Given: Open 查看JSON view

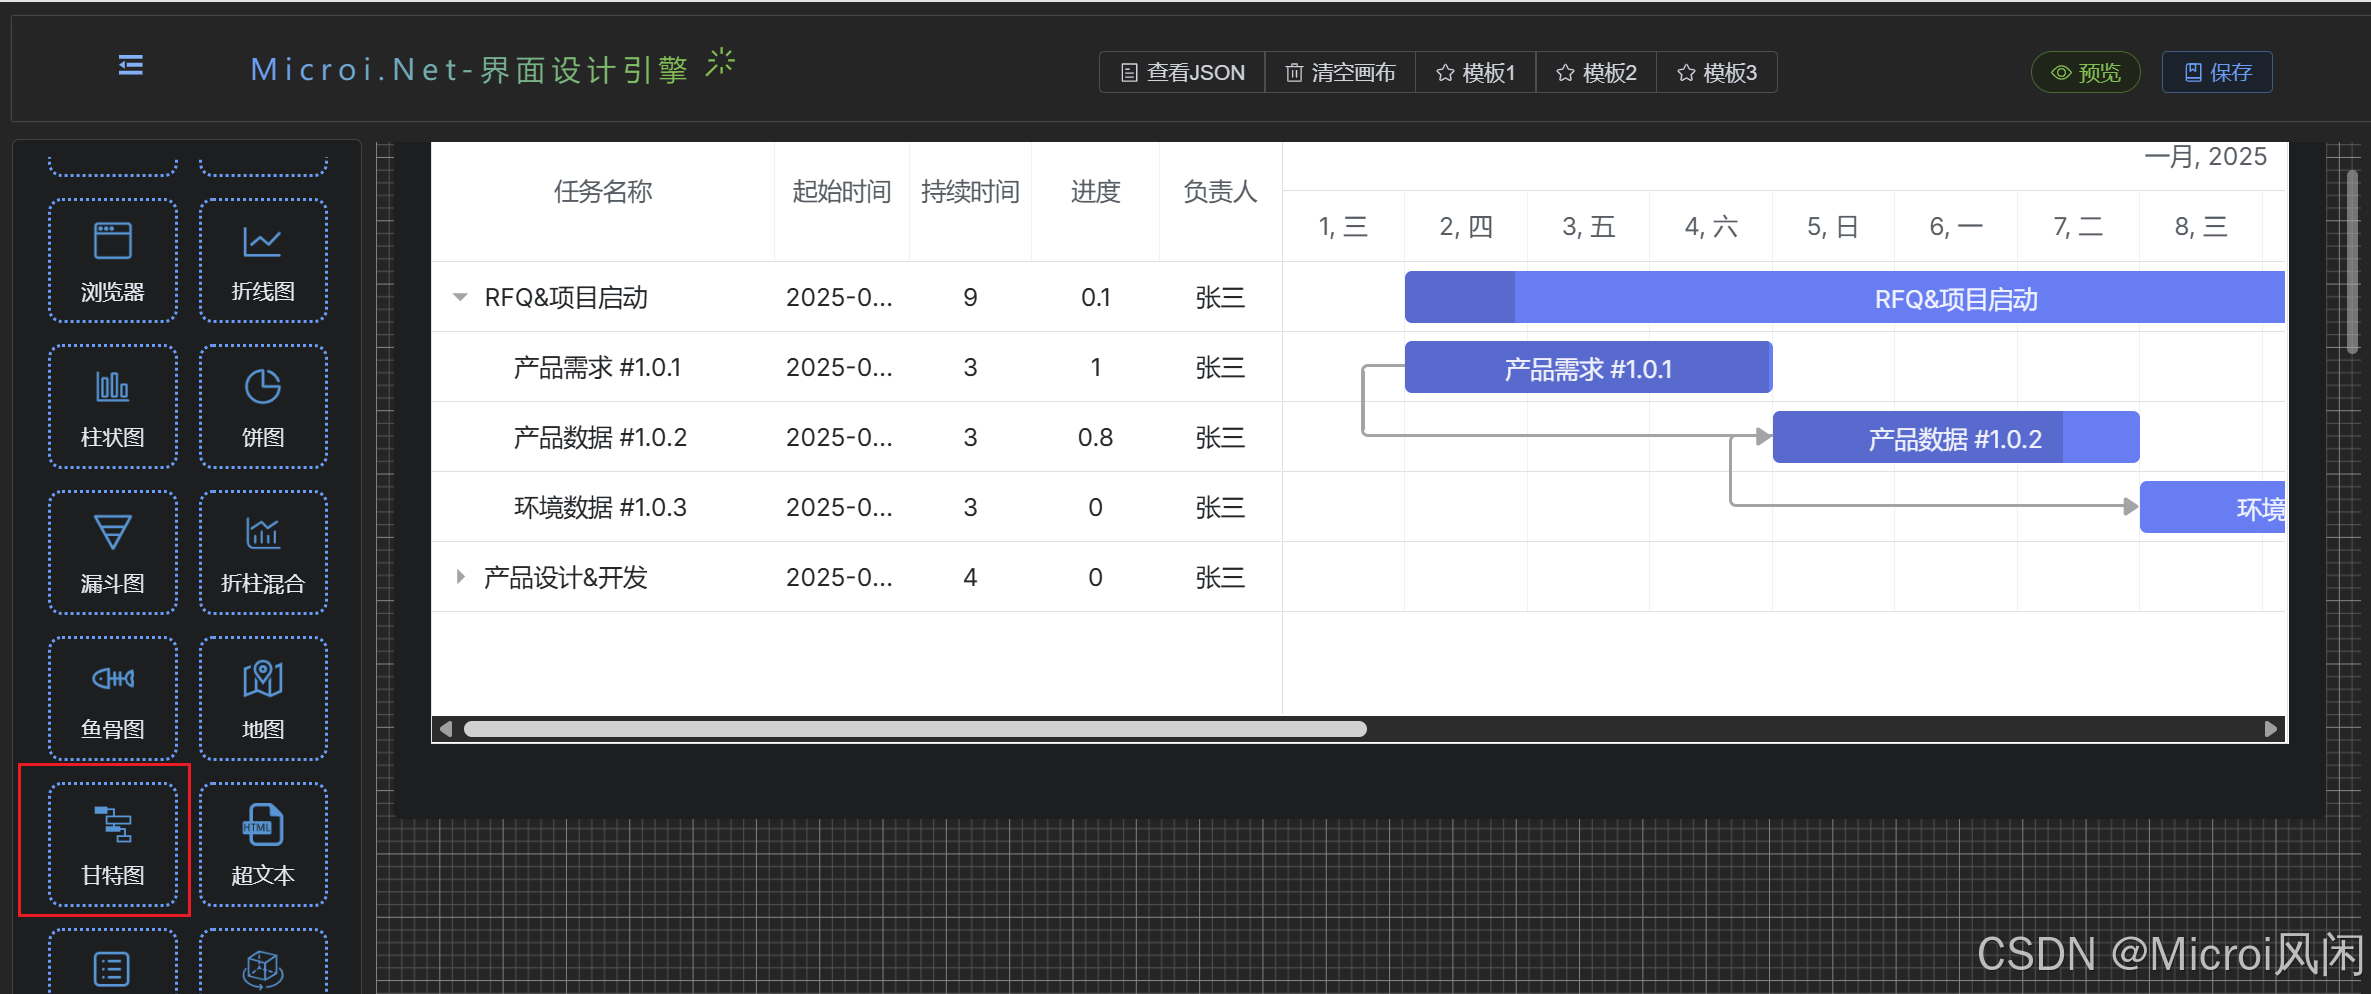Looking at the screenshot, I should click(x=1182, y=72).
